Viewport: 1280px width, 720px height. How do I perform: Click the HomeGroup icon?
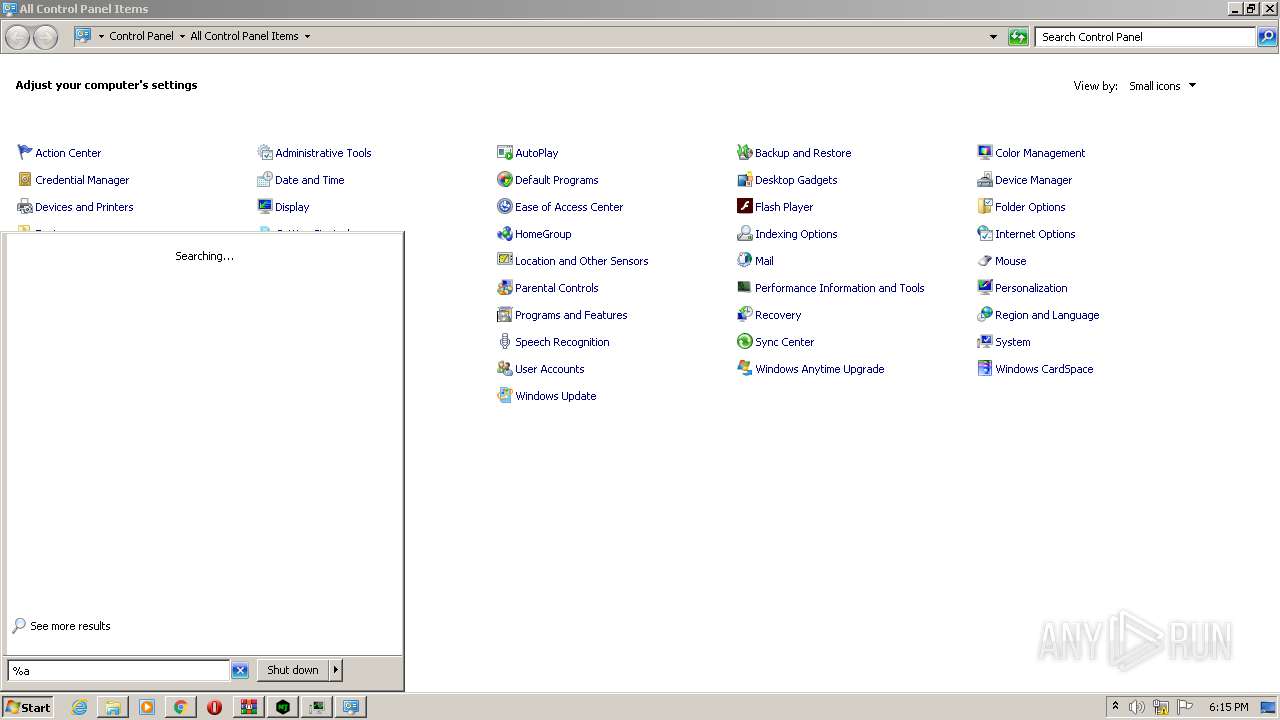tap(505, 234)
